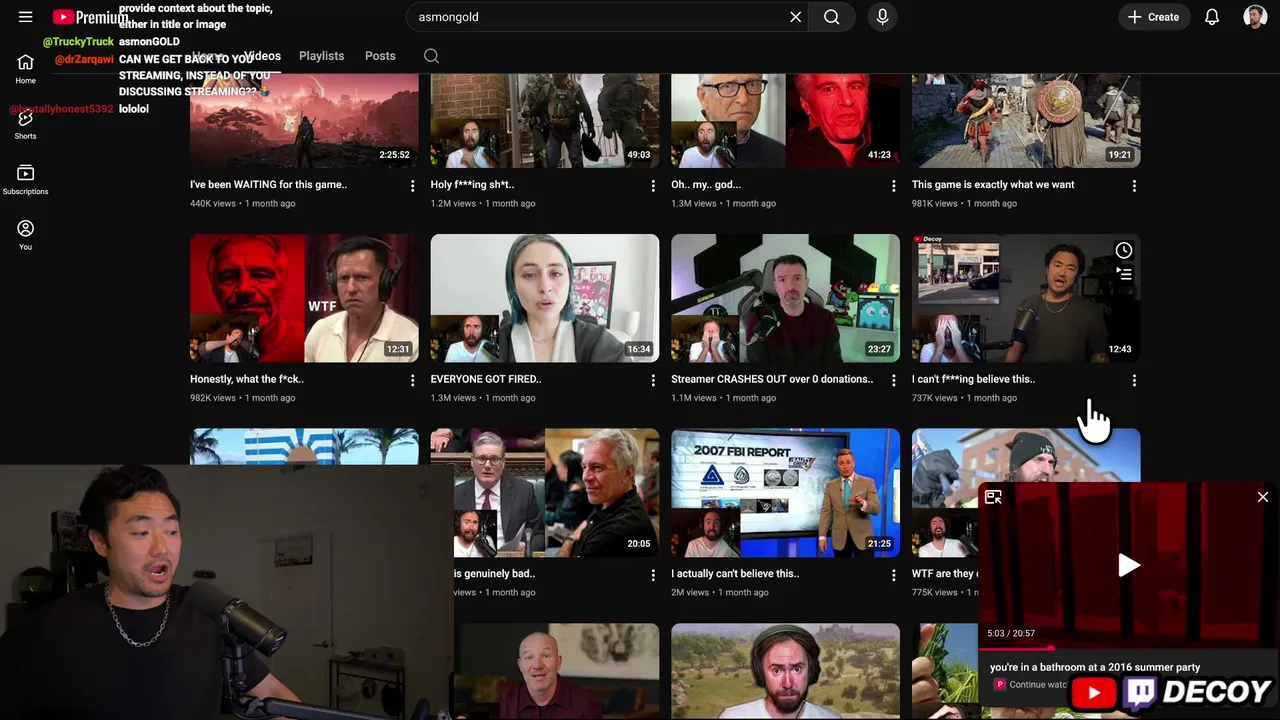Open the hamburger guide menu
This screenshot has height=720, width=1280.
pyautogui.click(x=26, y=17)
